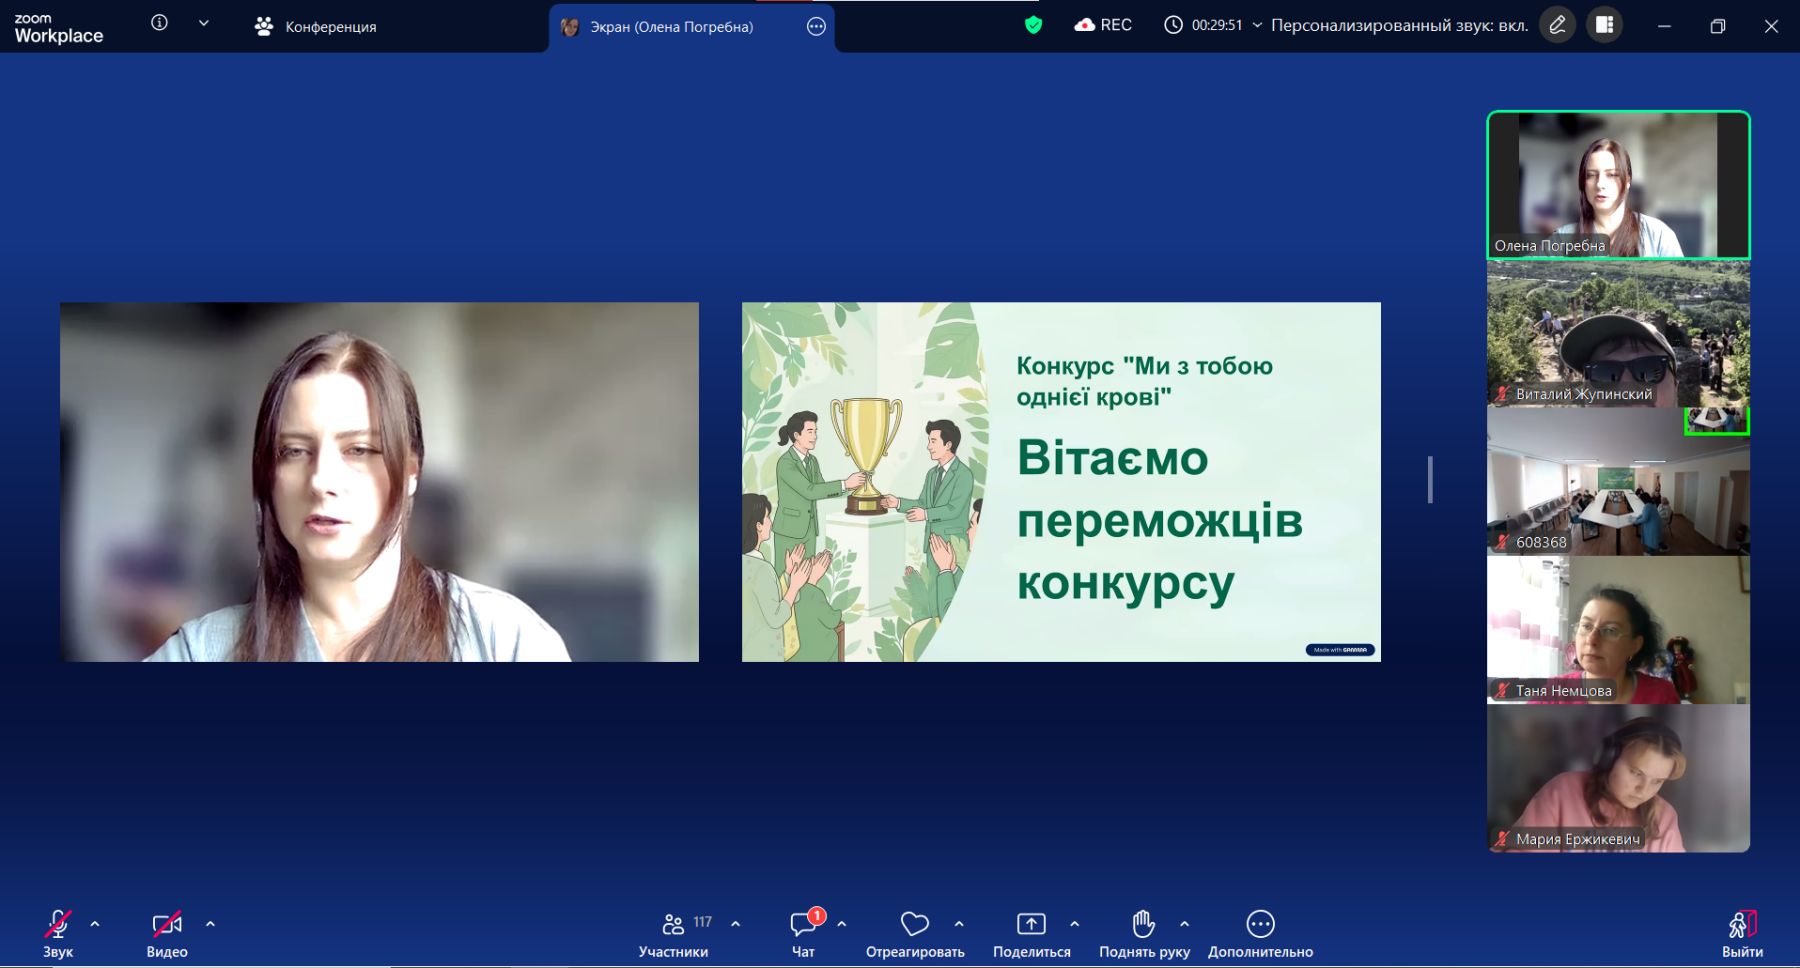
Task: Click the Отреагировать heart reaction icon
Action: click(914, 924)
